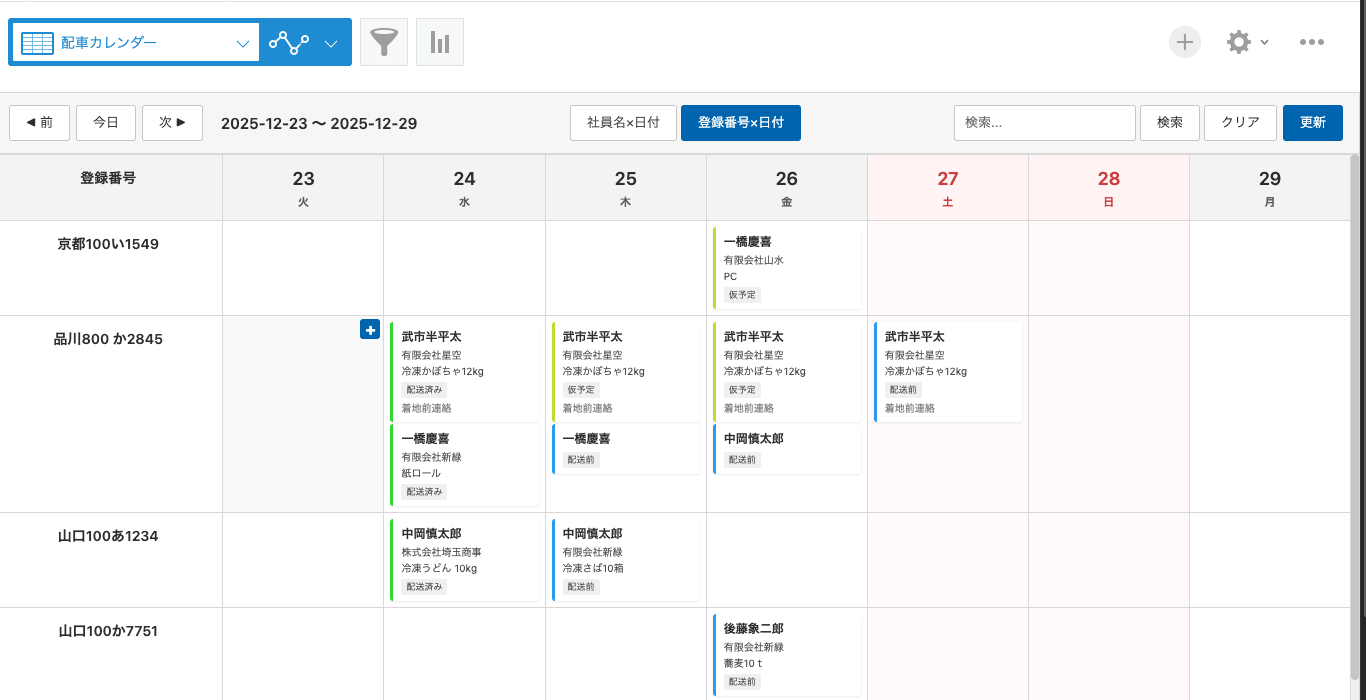This screenshot has width=1366, height=700.
Task: Open 中岡慎太郎 card in 品川800 か2845 row
Action: [787, 449]
